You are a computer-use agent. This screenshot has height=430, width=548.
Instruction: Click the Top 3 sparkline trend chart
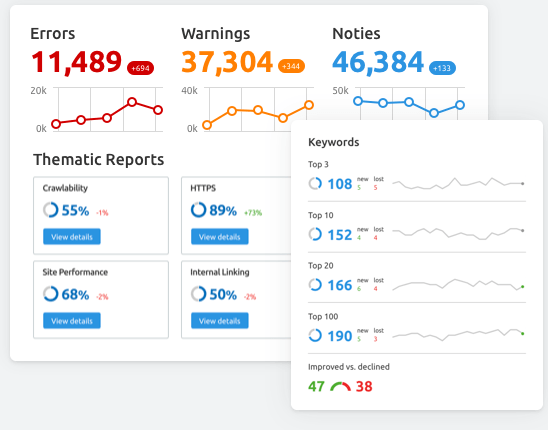pos(458,183)
